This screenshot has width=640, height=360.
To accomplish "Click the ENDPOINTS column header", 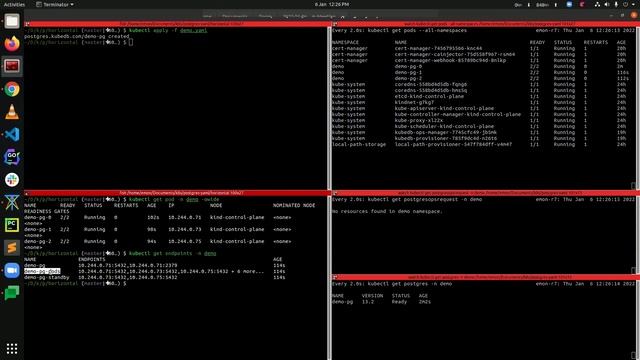I will click(x=92, y=260).
